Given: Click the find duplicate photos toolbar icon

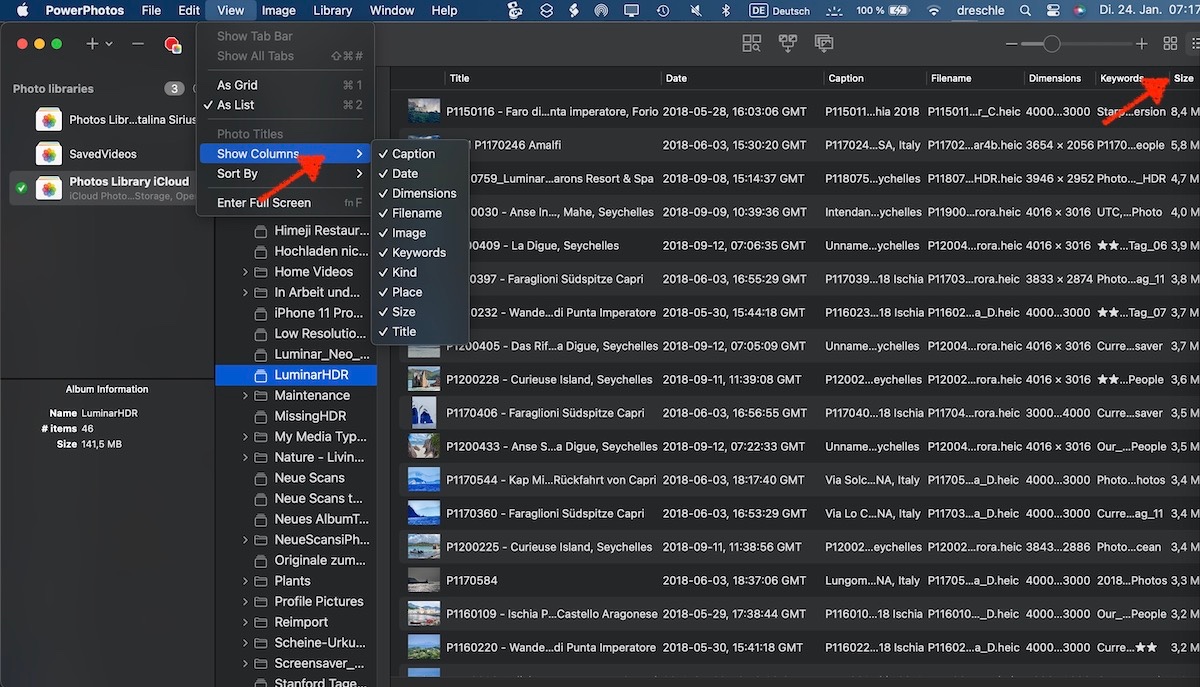Looking at the screenshot, I should (x=751, y=44).
